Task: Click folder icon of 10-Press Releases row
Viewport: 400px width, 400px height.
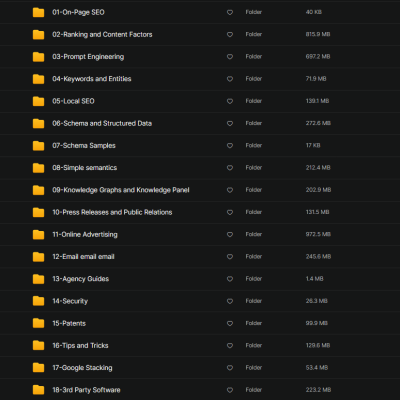Action: click(38, 212)
